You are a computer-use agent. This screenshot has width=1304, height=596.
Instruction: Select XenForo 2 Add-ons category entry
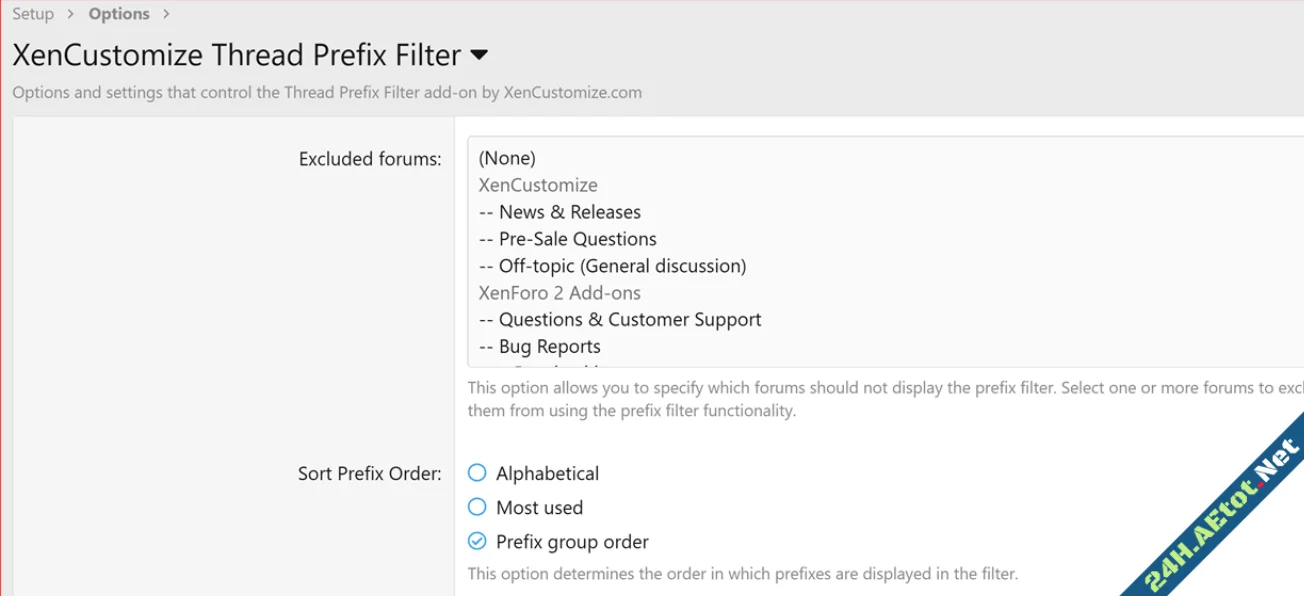tap(559, 293)
